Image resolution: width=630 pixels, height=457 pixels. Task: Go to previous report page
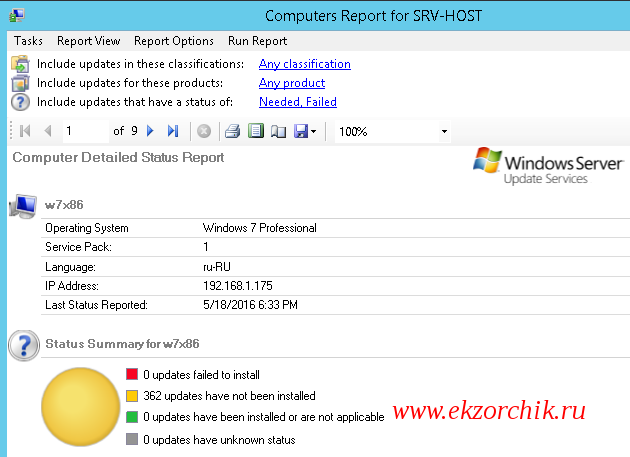[x=48, y=131]
